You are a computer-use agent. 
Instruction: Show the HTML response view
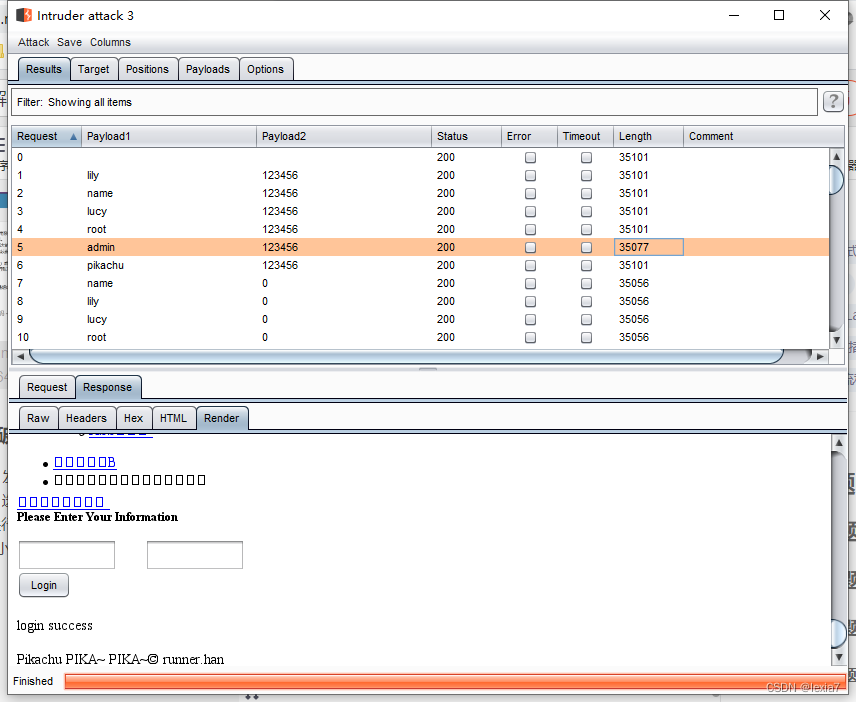pyautogui.click(x=173, y=418)
